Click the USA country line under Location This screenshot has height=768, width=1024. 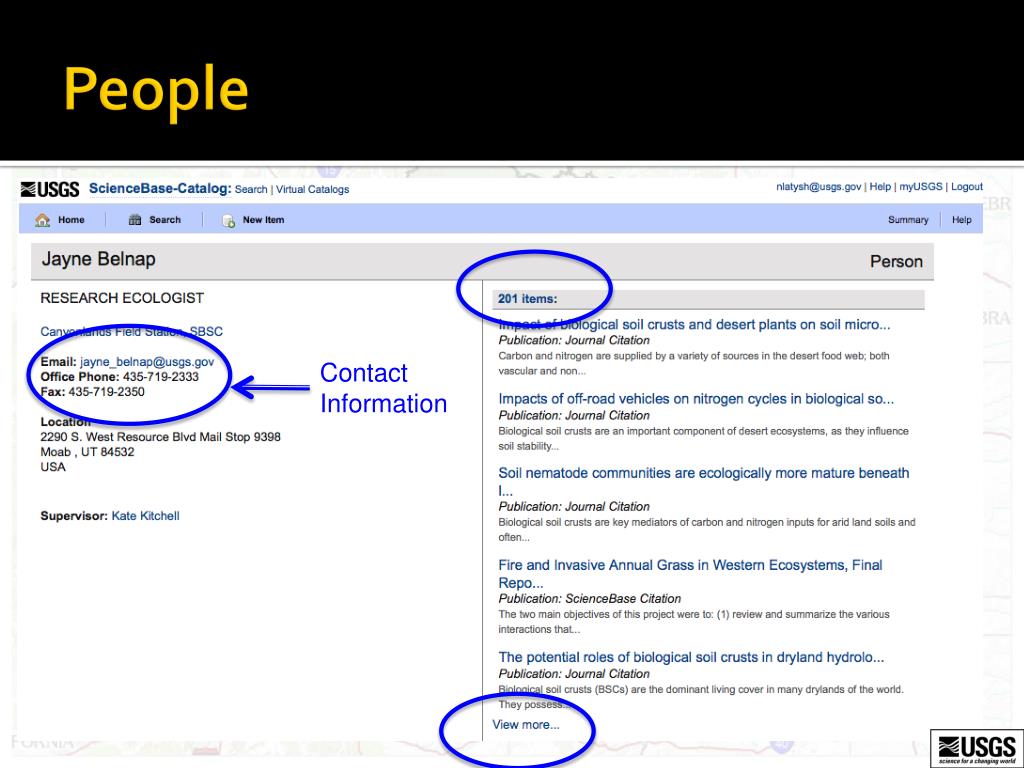[x=53, y=467]
